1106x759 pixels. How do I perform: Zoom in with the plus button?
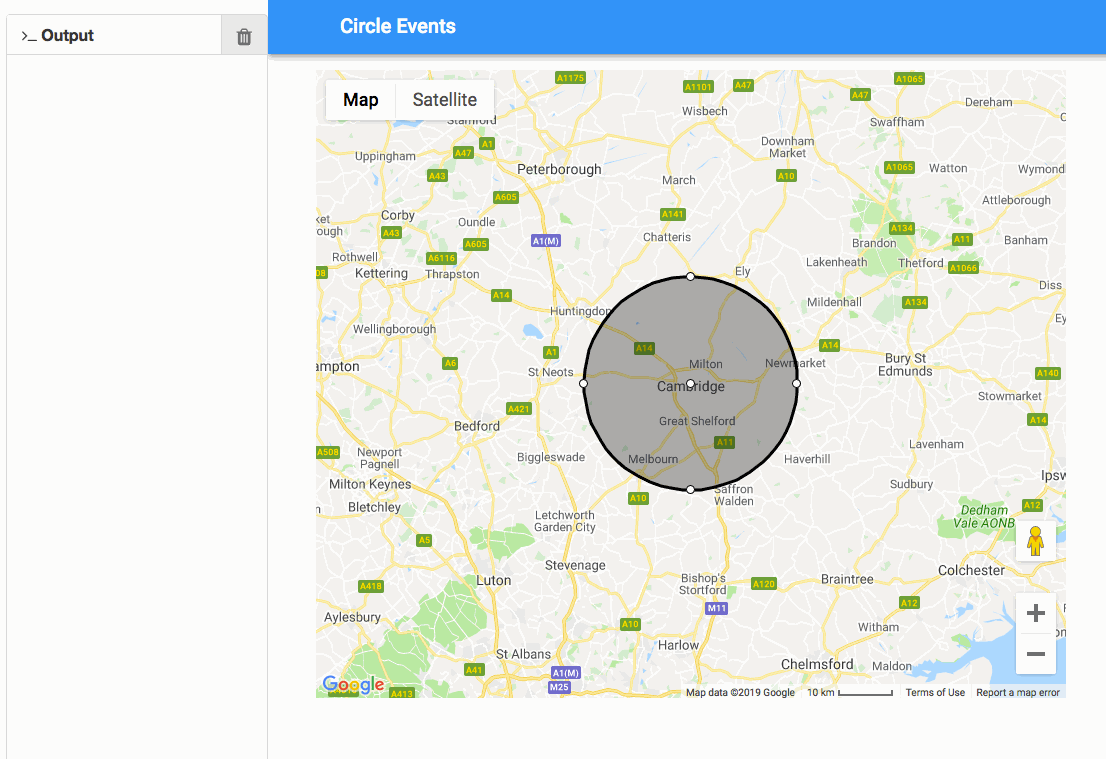(x=1035, y=613)
